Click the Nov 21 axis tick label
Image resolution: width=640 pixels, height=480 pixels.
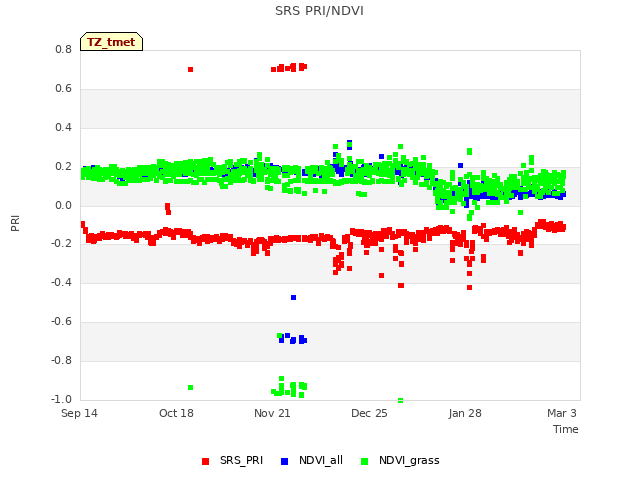272,413
